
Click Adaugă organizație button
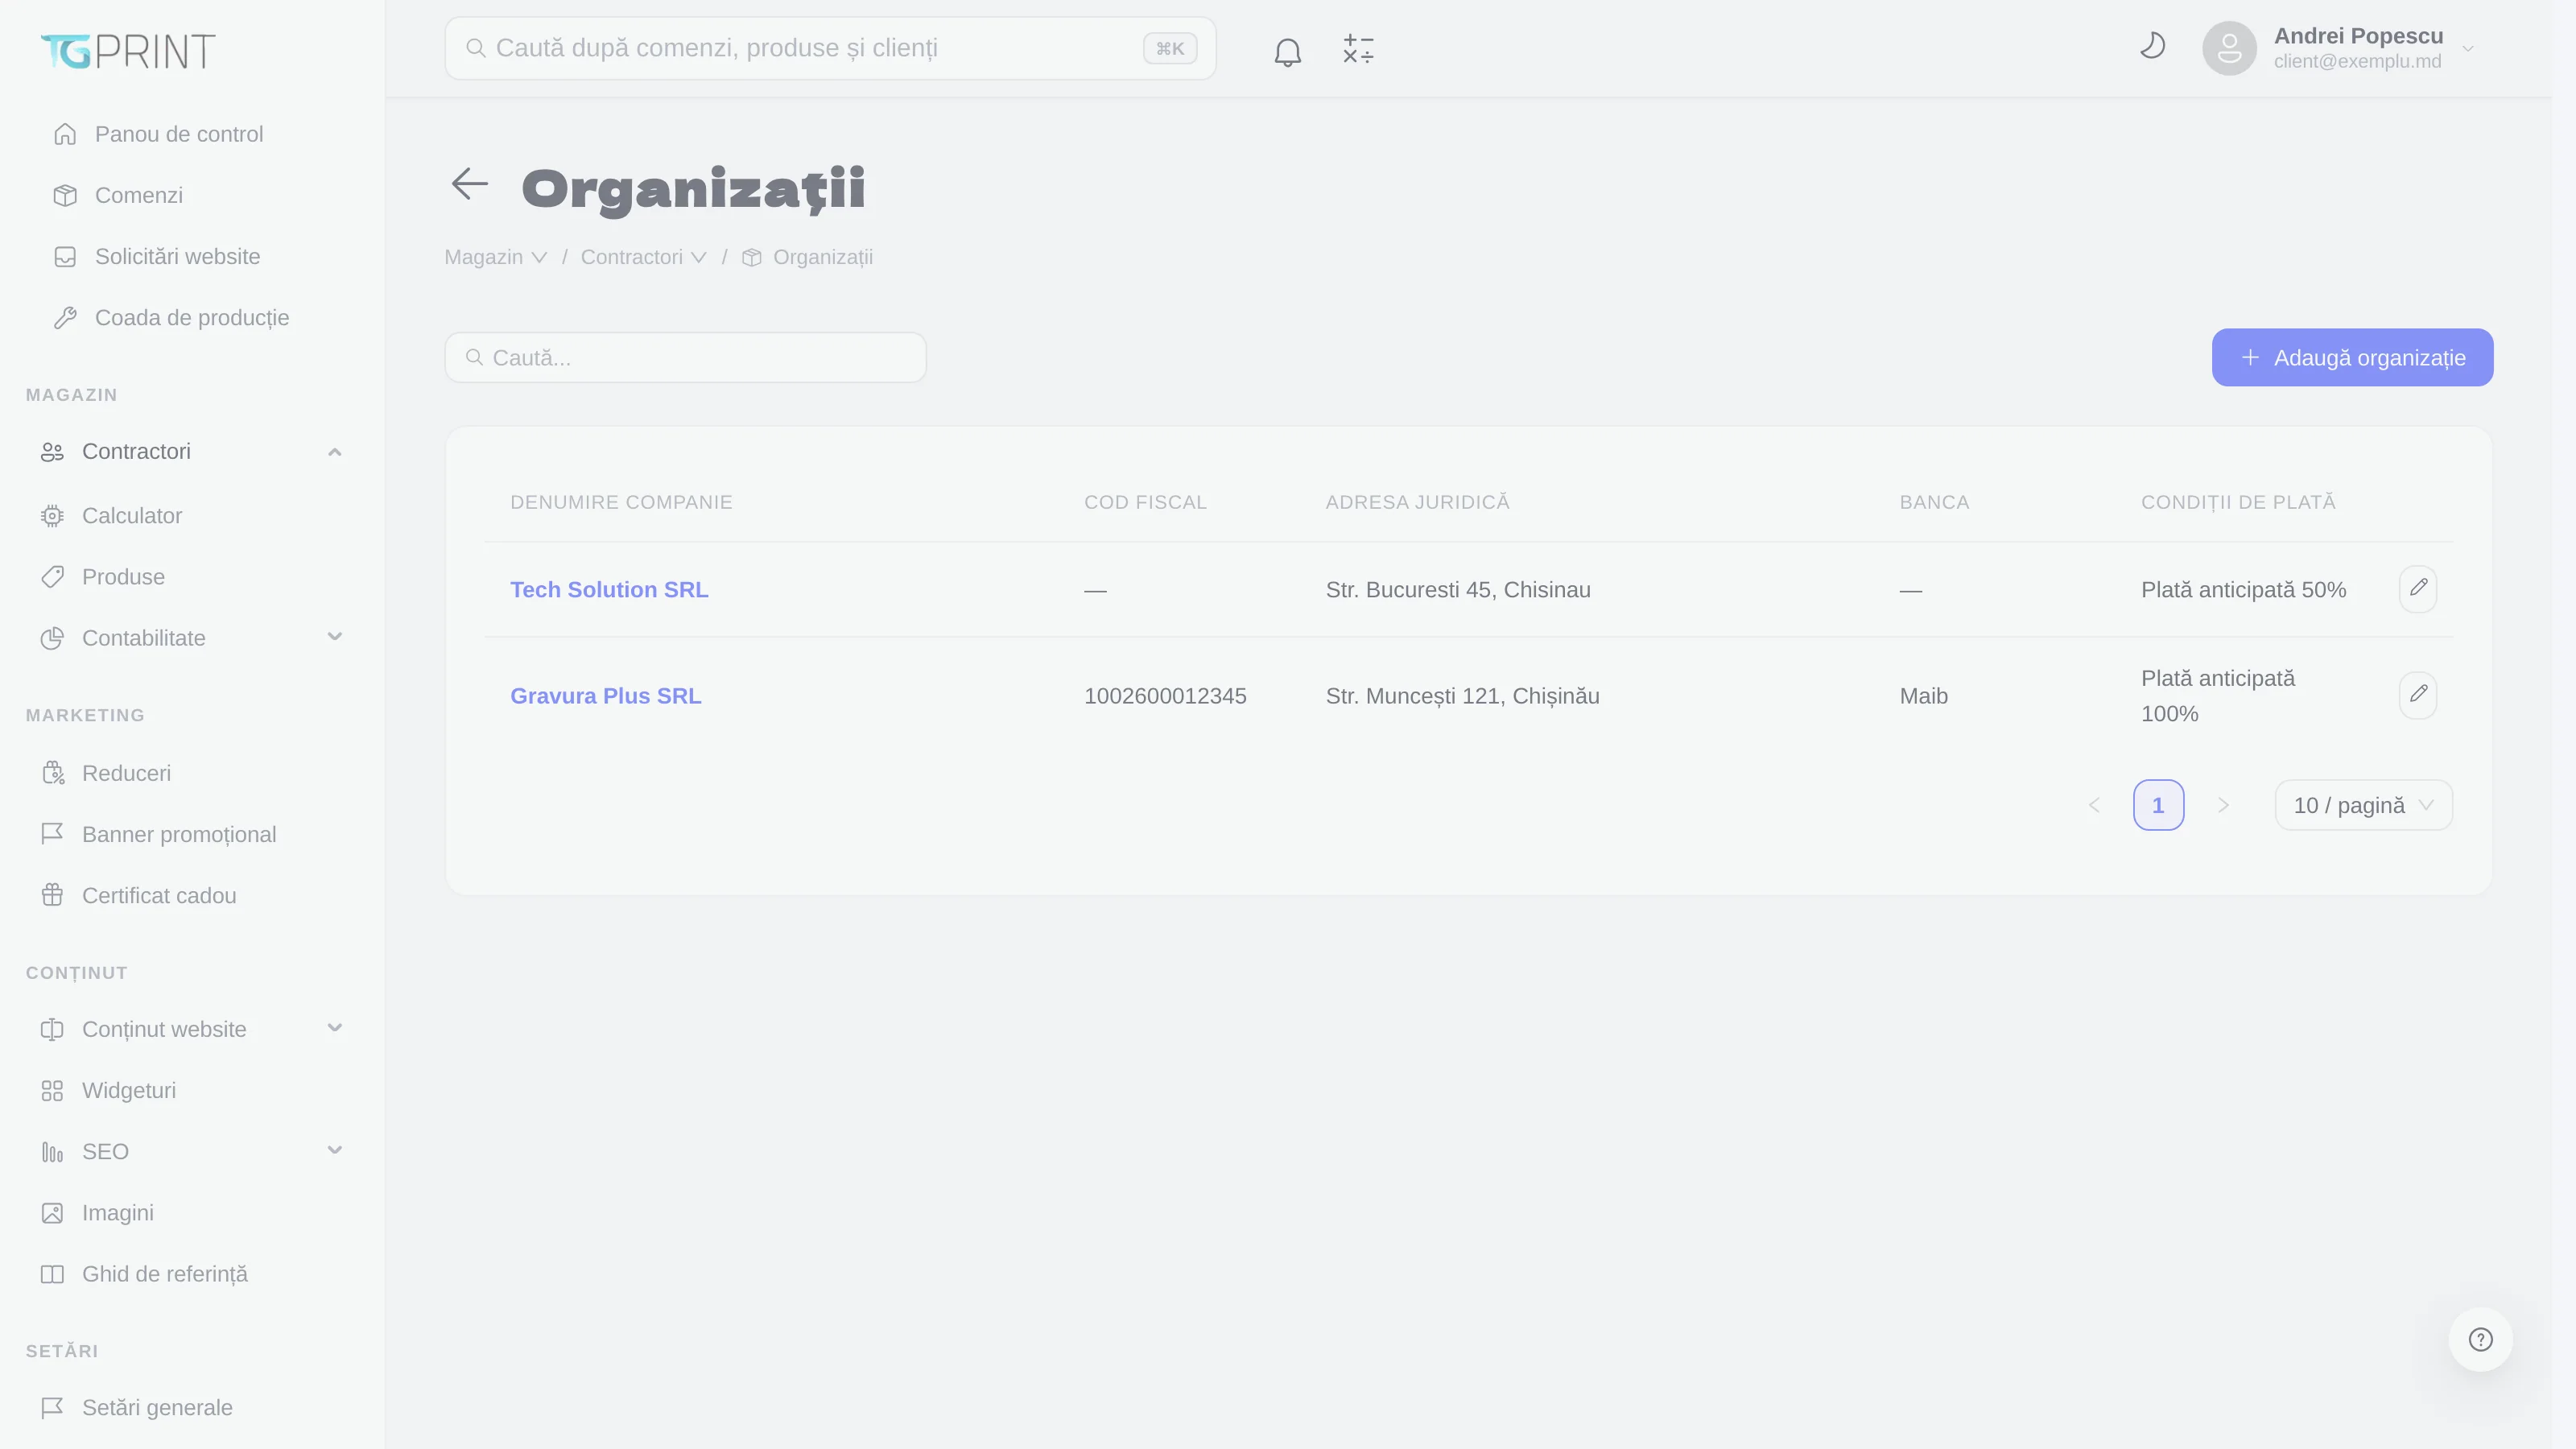[x=2352, y=357]
